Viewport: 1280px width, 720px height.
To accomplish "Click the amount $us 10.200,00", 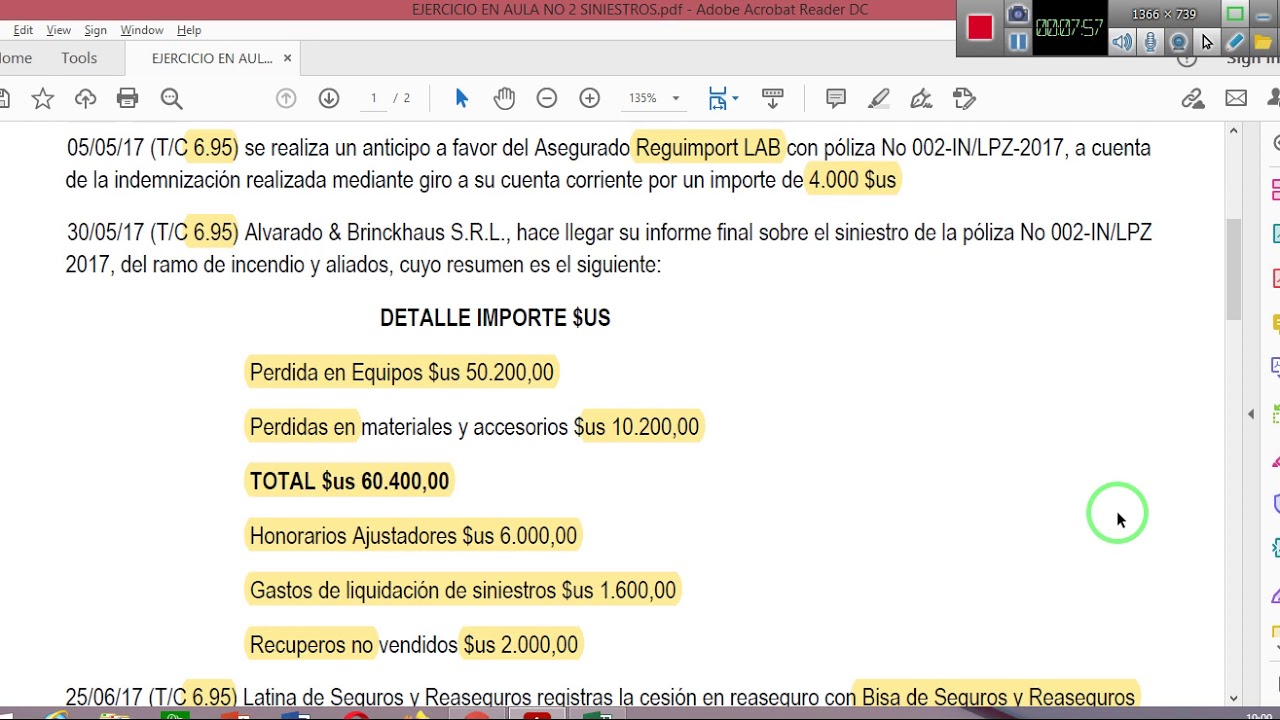I will (636, 427).
